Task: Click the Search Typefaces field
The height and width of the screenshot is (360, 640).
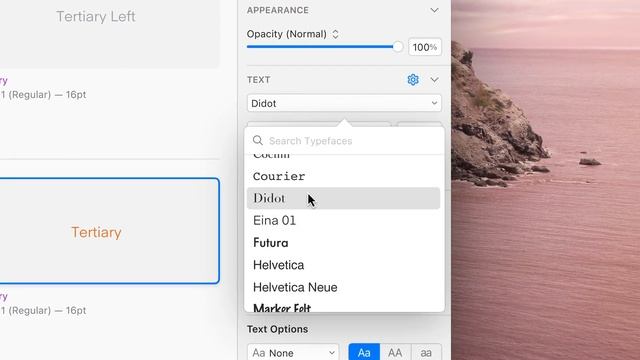Action: click(x=344, y=141)
